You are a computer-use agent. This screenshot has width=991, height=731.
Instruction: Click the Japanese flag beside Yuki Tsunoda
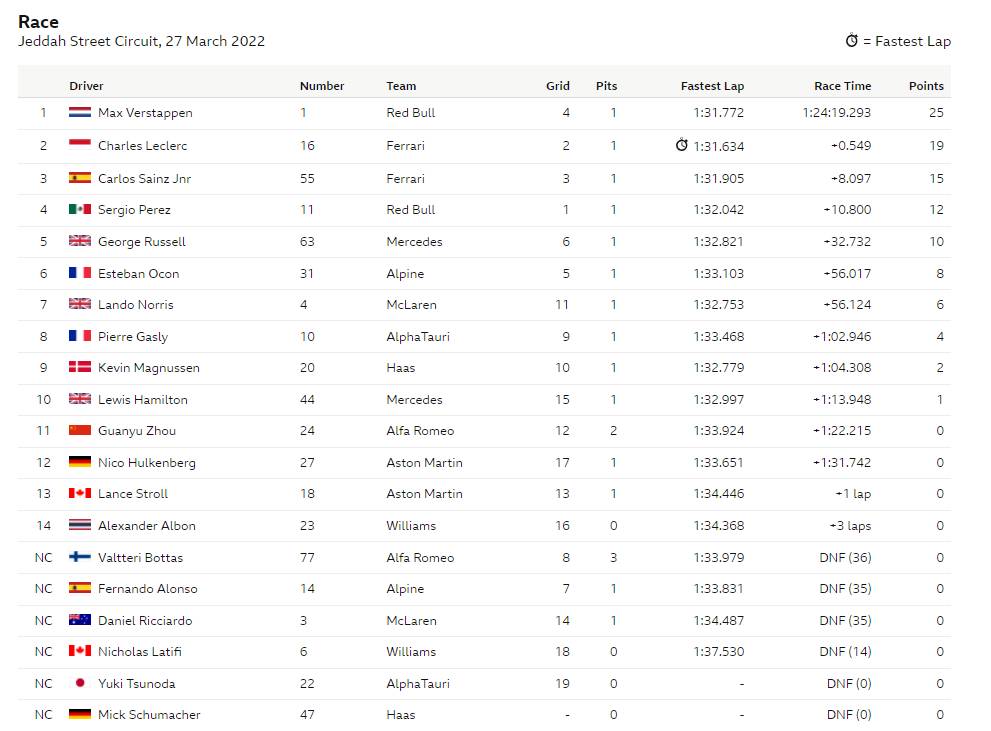pyautogui.click(x=80, y=683)
